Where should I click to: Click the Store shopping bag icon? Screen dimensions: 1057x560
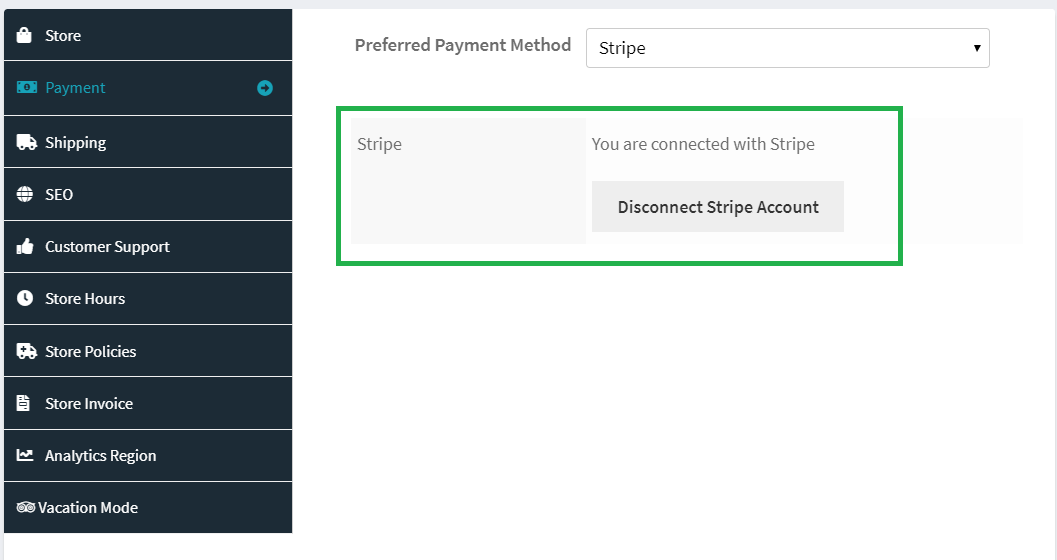click(x=25, y=36)
